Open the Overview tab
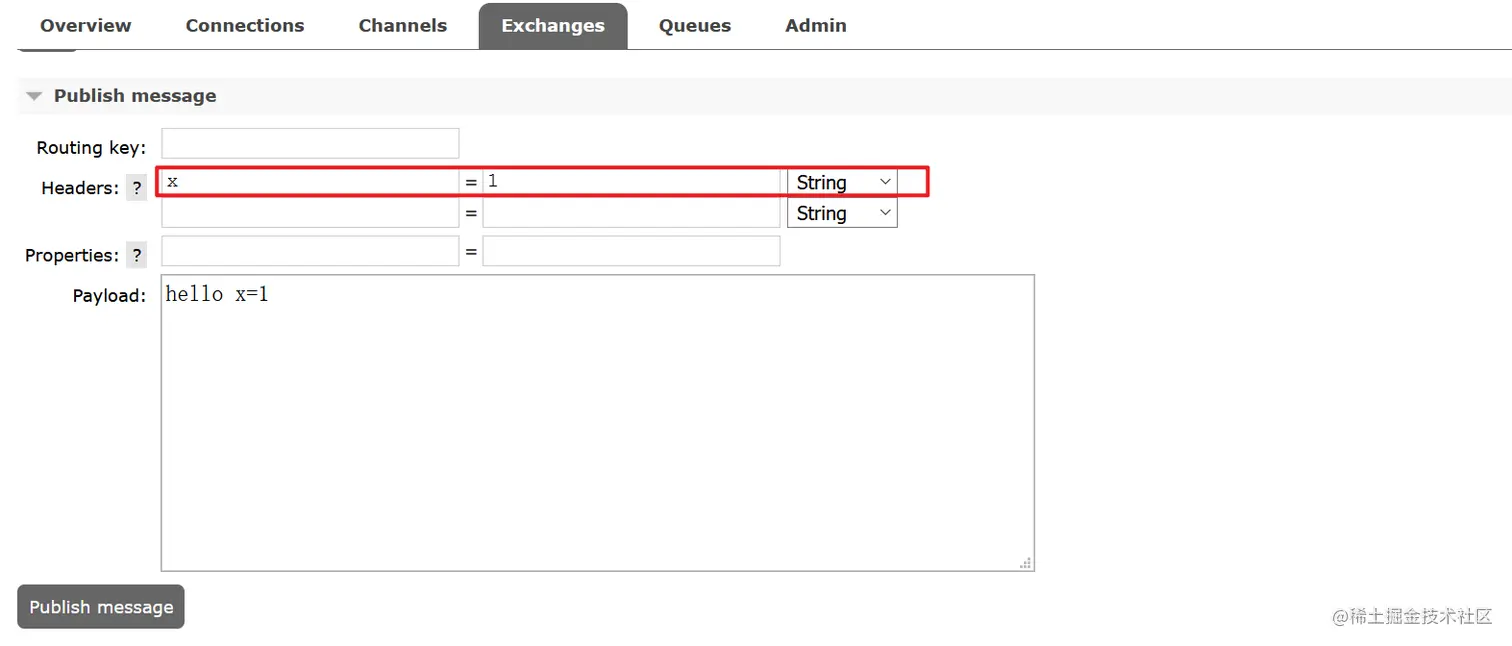Image resolution: width=1512 pixels, height=646 pixels. [86, 26]
